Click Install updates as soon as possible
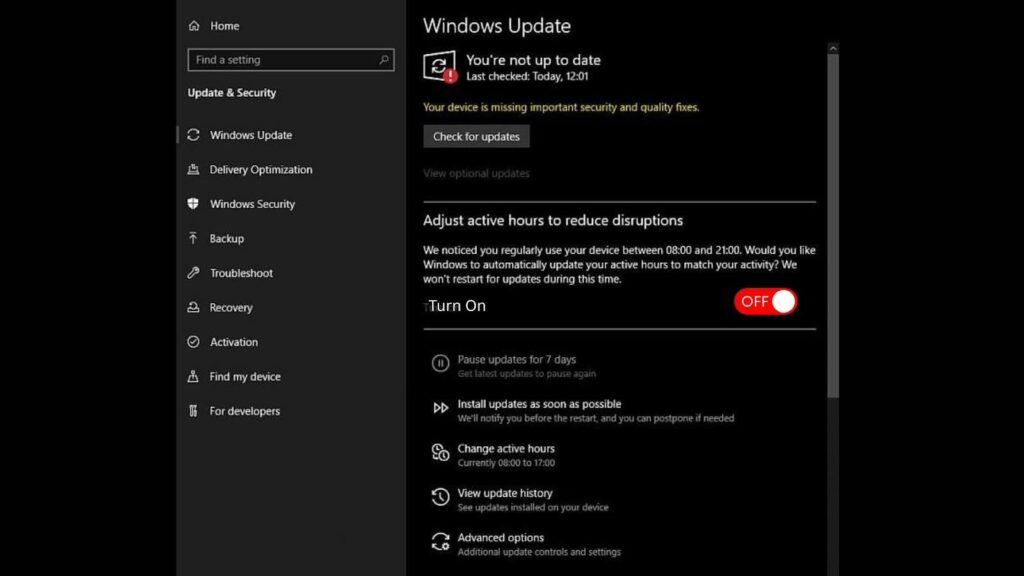Image resolution: width=1024 pixels, height=576 pixels. [539, 404]
